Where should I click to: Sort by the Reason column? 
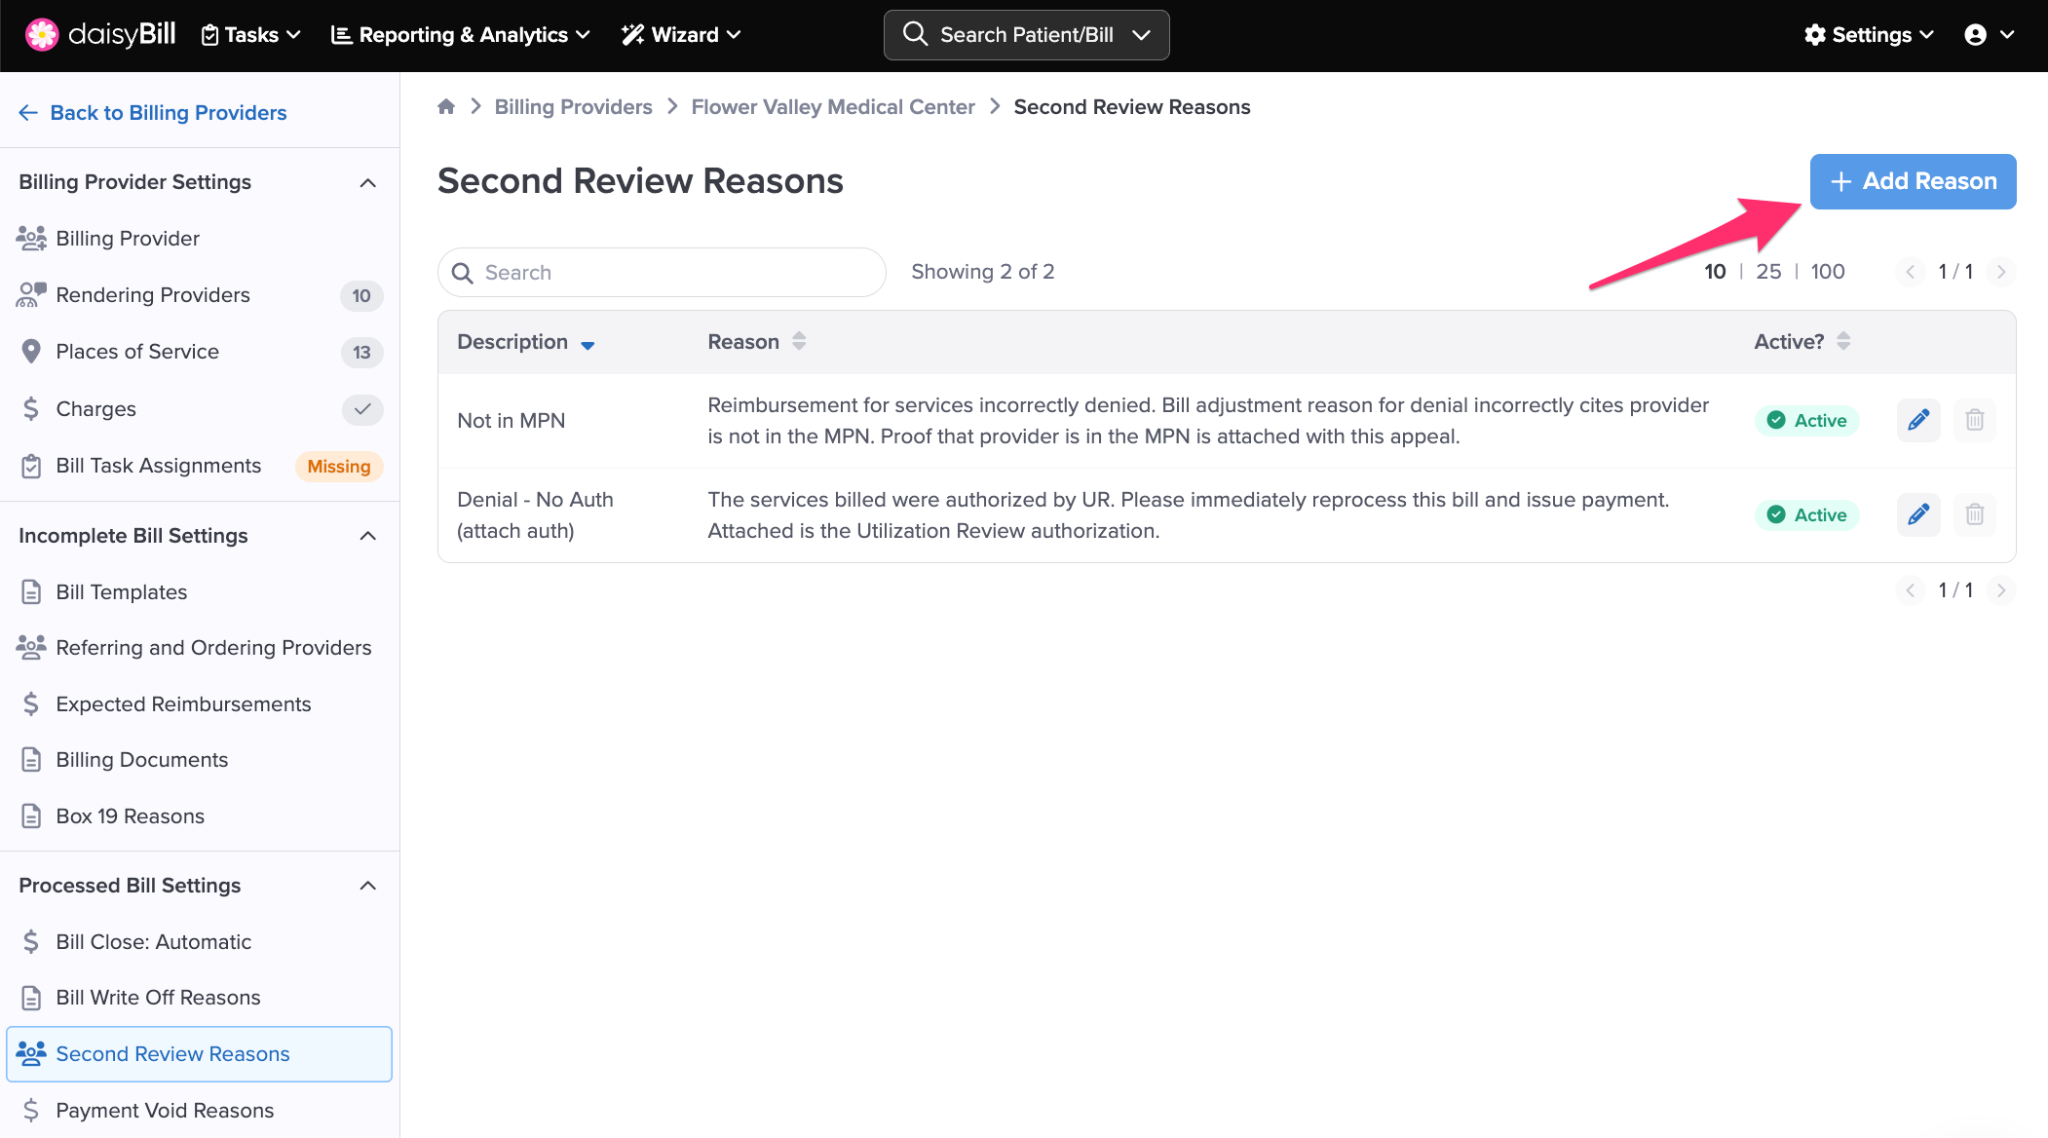[798, 342]
